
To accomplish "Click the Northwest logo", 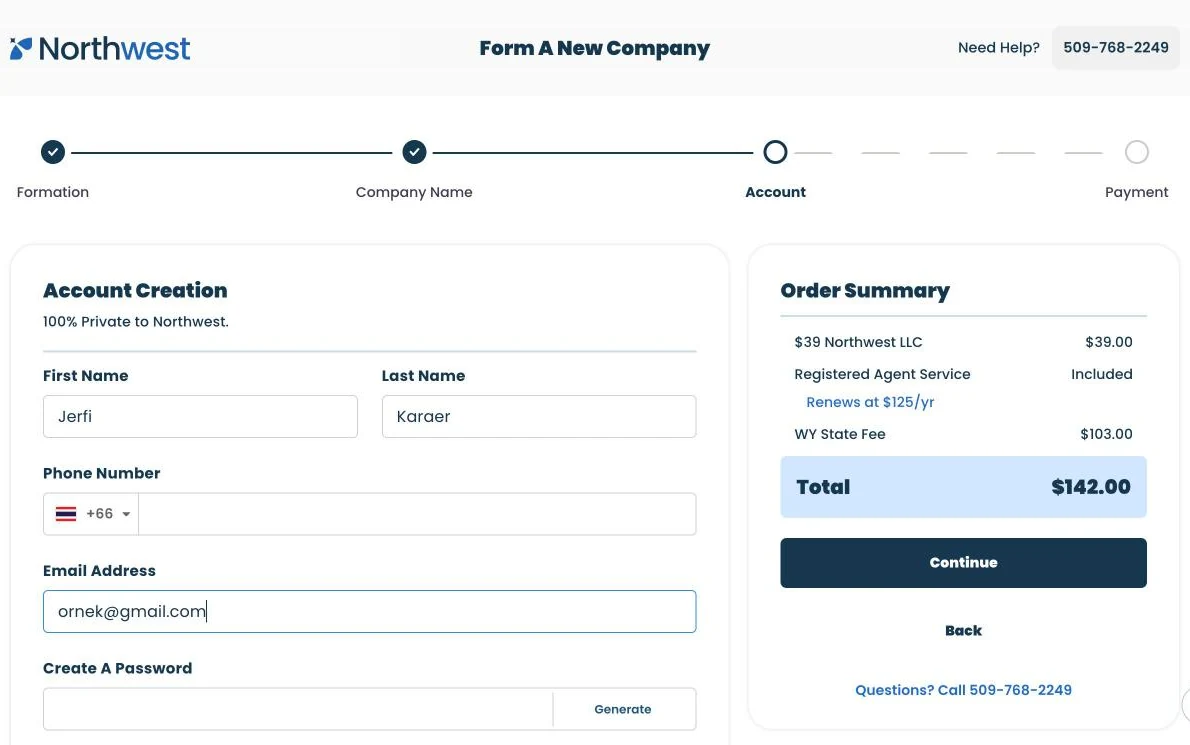I will pos(99,49).
